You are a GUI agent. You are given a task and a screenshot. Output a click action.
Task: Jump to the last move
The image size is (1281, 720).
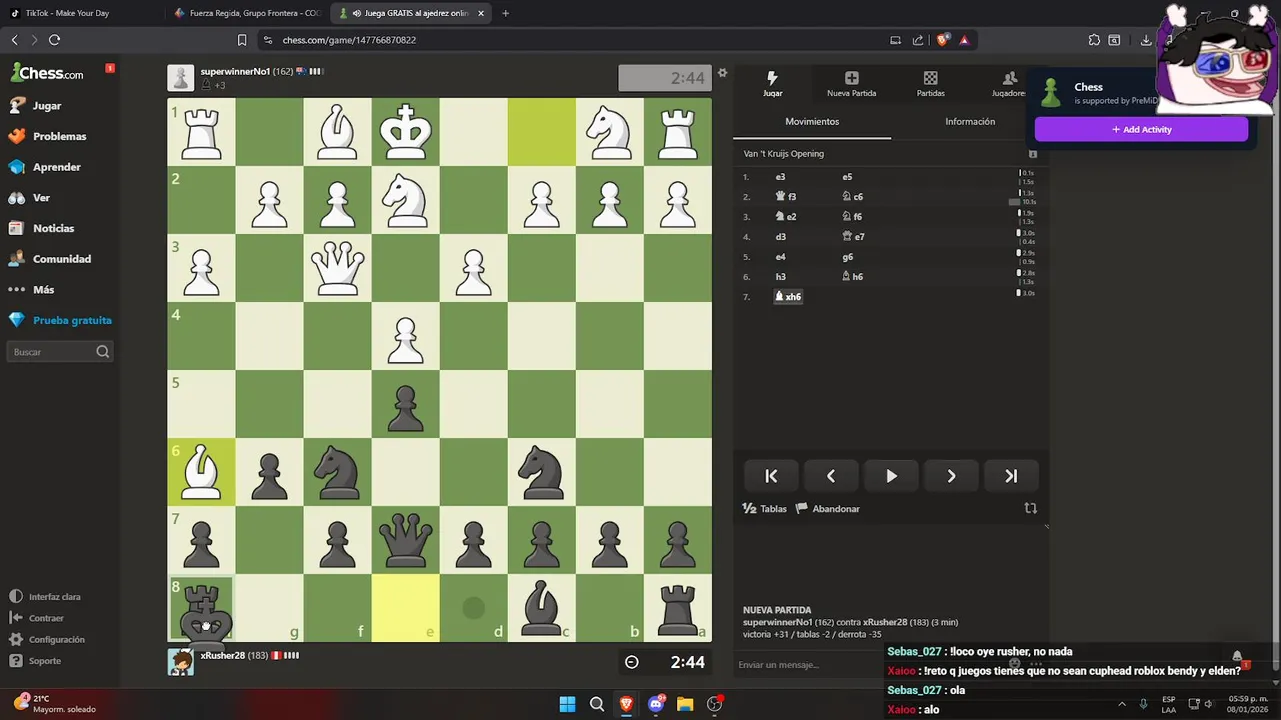tap(1011, 476)
